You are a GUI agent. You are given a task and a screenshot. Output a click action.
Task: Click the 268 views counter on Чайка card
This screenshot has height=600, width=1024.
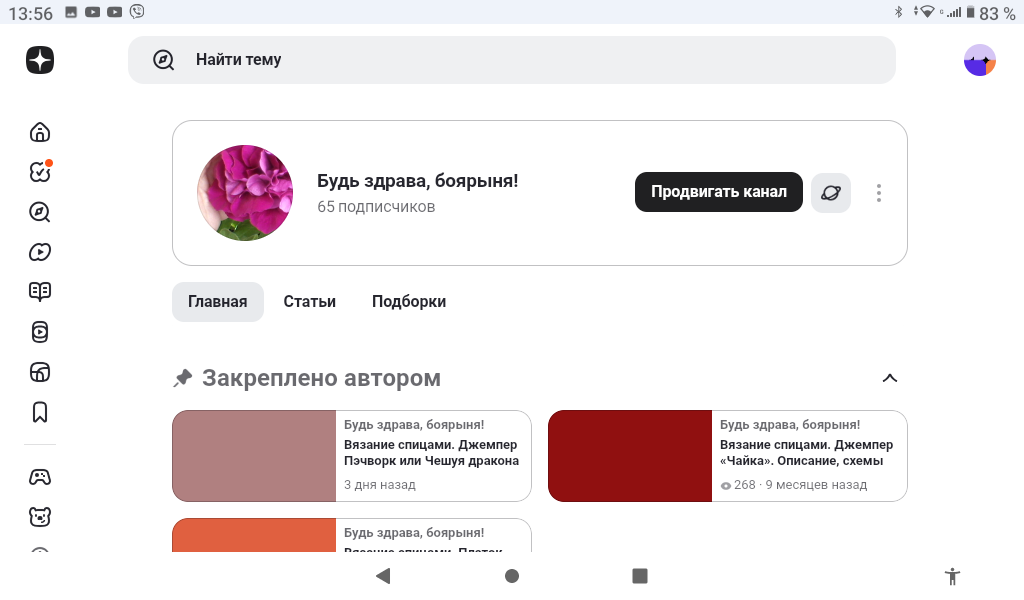[737, 485]
